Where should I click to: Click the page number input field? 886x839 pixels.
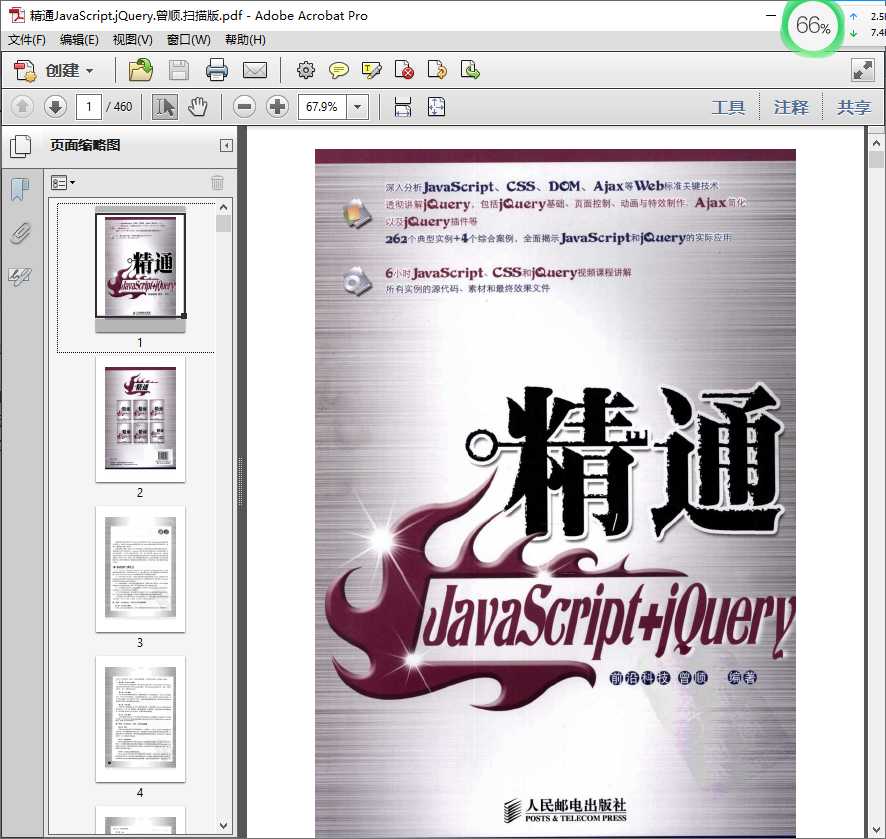pyautogui.click(x=89, y=106)
